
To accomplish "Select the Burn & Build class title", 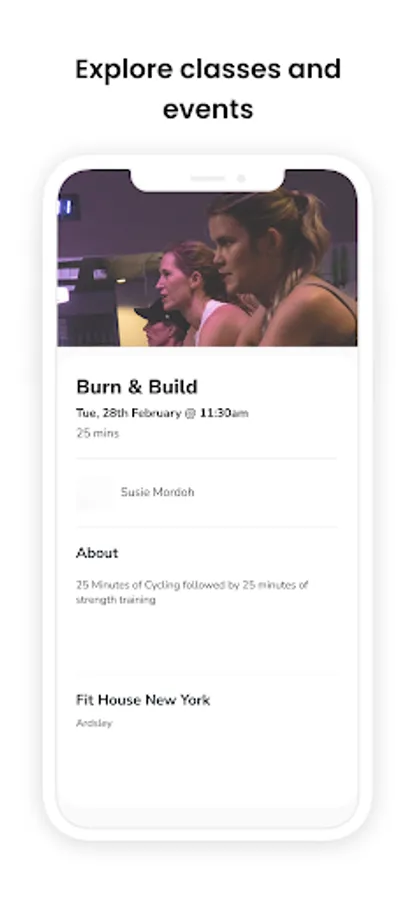I will pos(137,387).
